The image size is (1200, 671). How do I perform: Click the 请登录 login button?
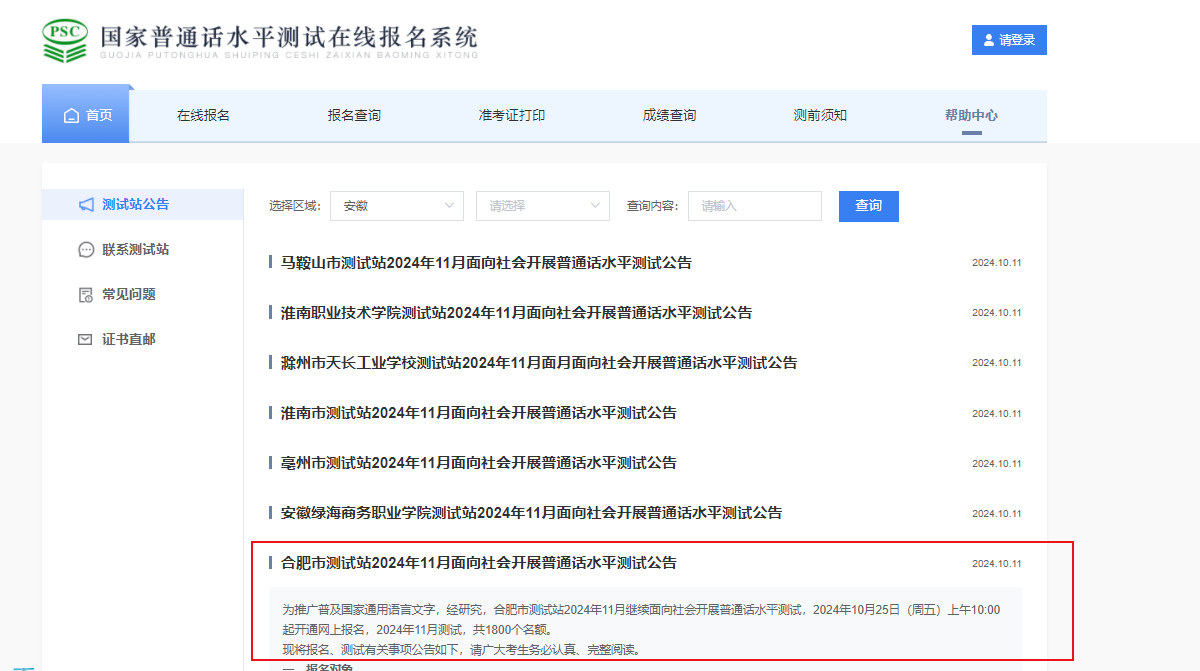click(1009, 41)
